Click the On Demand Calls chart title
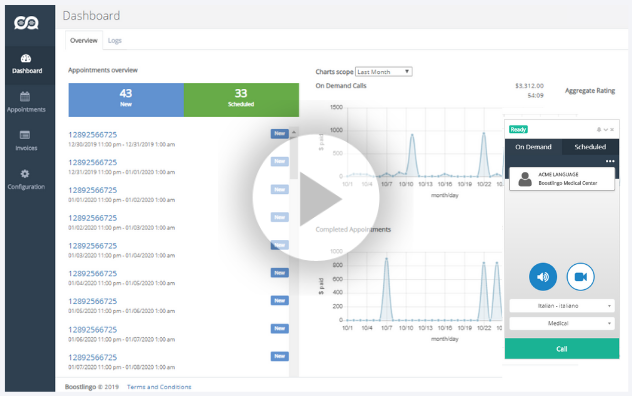The width and height of the screenshot is (632, 396). point(341,85)
